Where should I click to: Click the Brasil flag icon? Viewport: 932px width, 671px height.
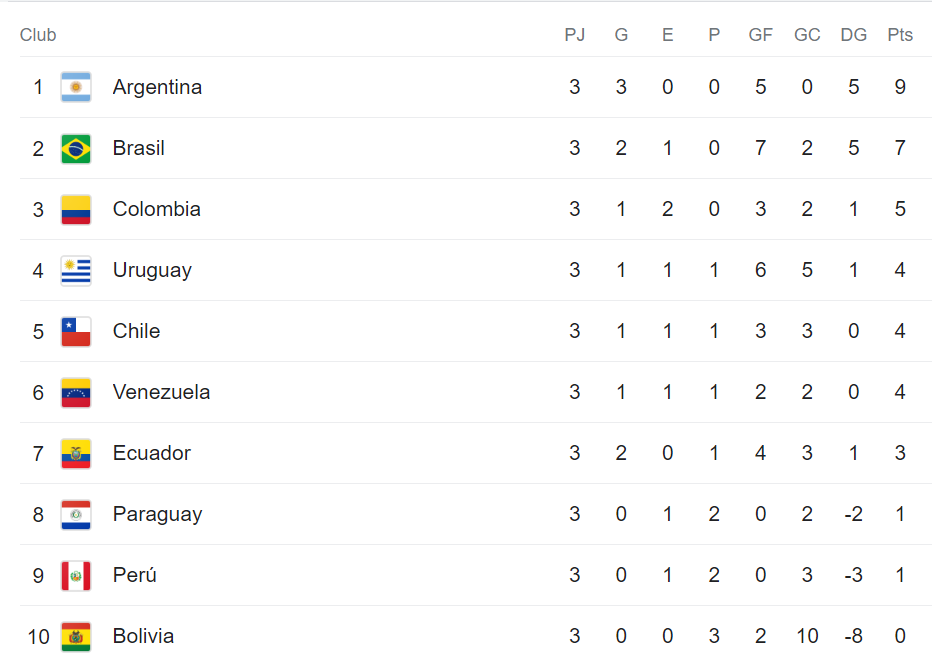(76, 148)
